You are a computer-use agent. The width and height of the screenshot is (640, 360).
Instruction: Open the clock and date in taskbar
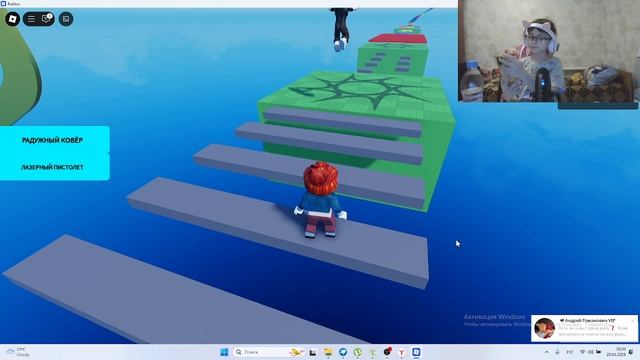[616, 352]
